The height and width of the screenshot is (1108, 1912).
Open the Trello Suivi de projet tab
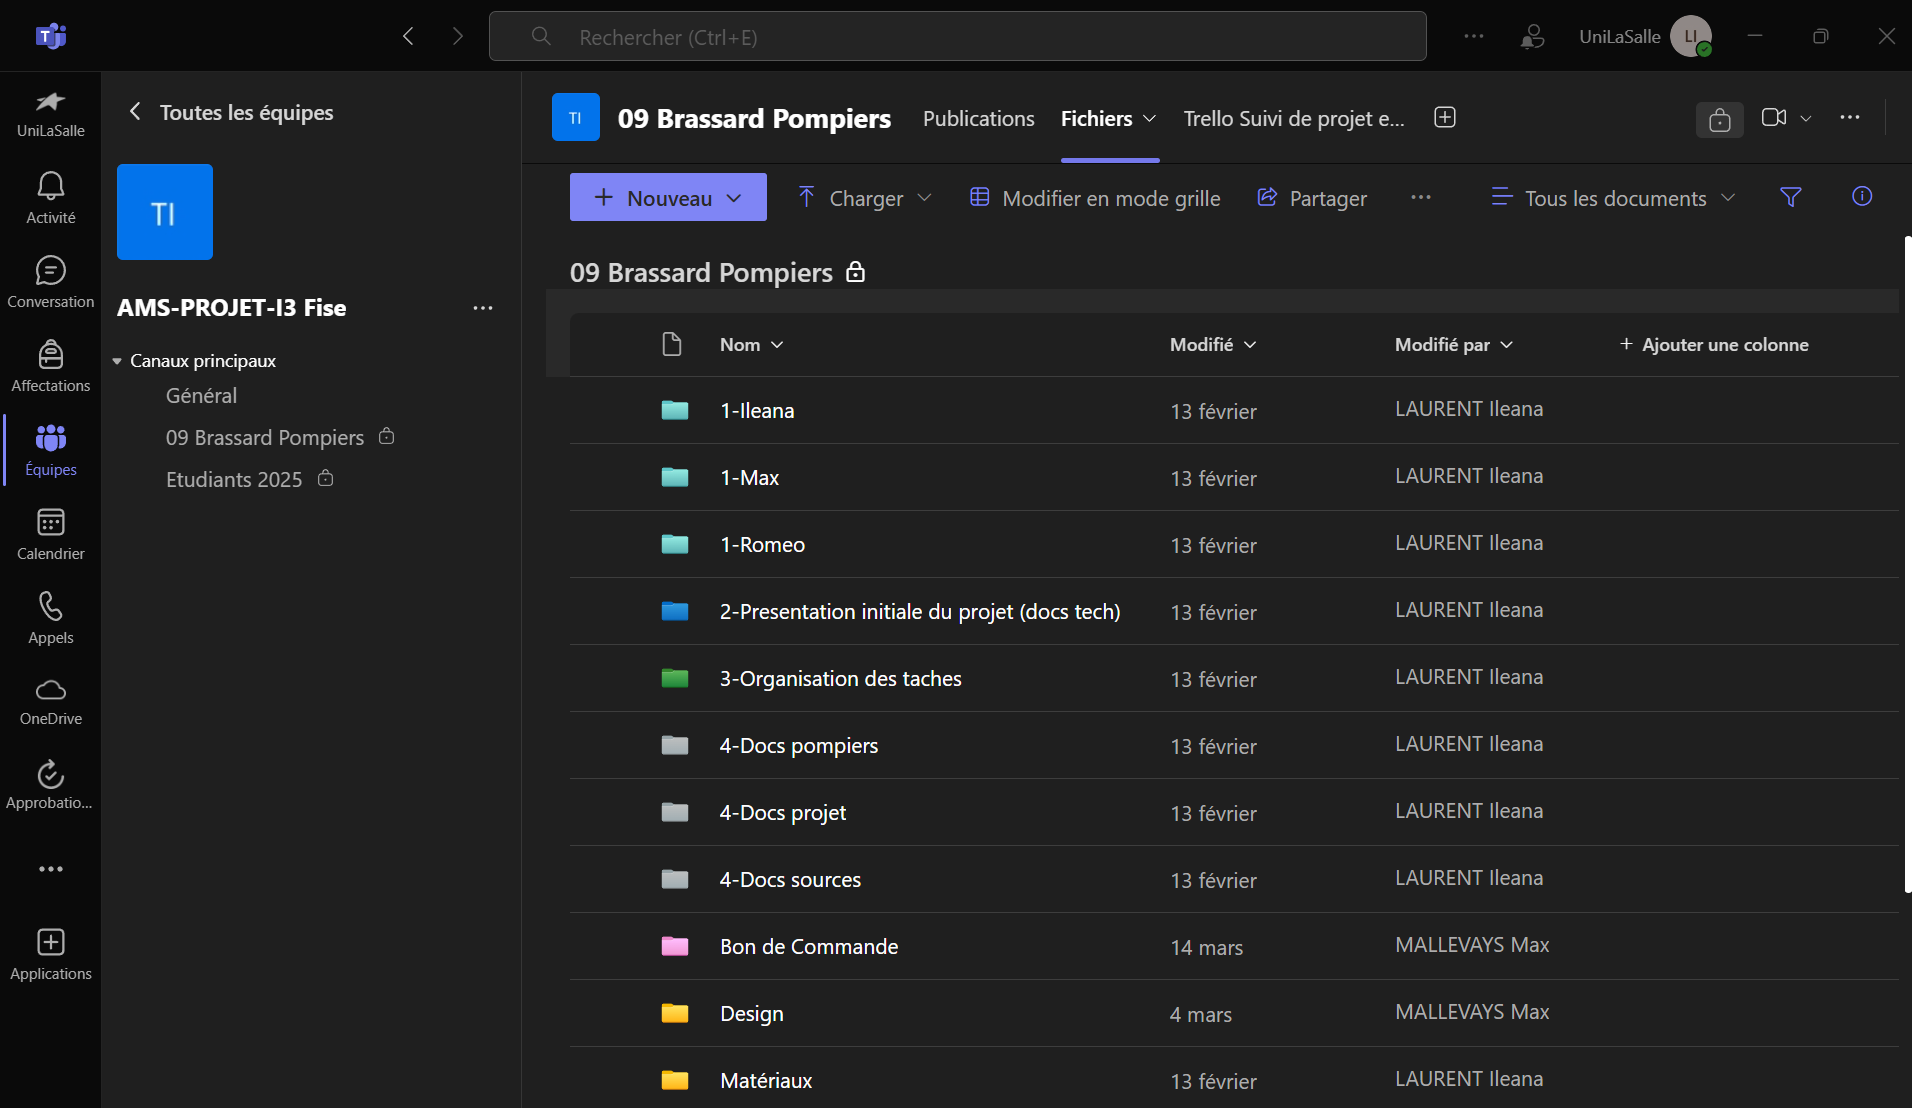click(x=1293, y=118)
